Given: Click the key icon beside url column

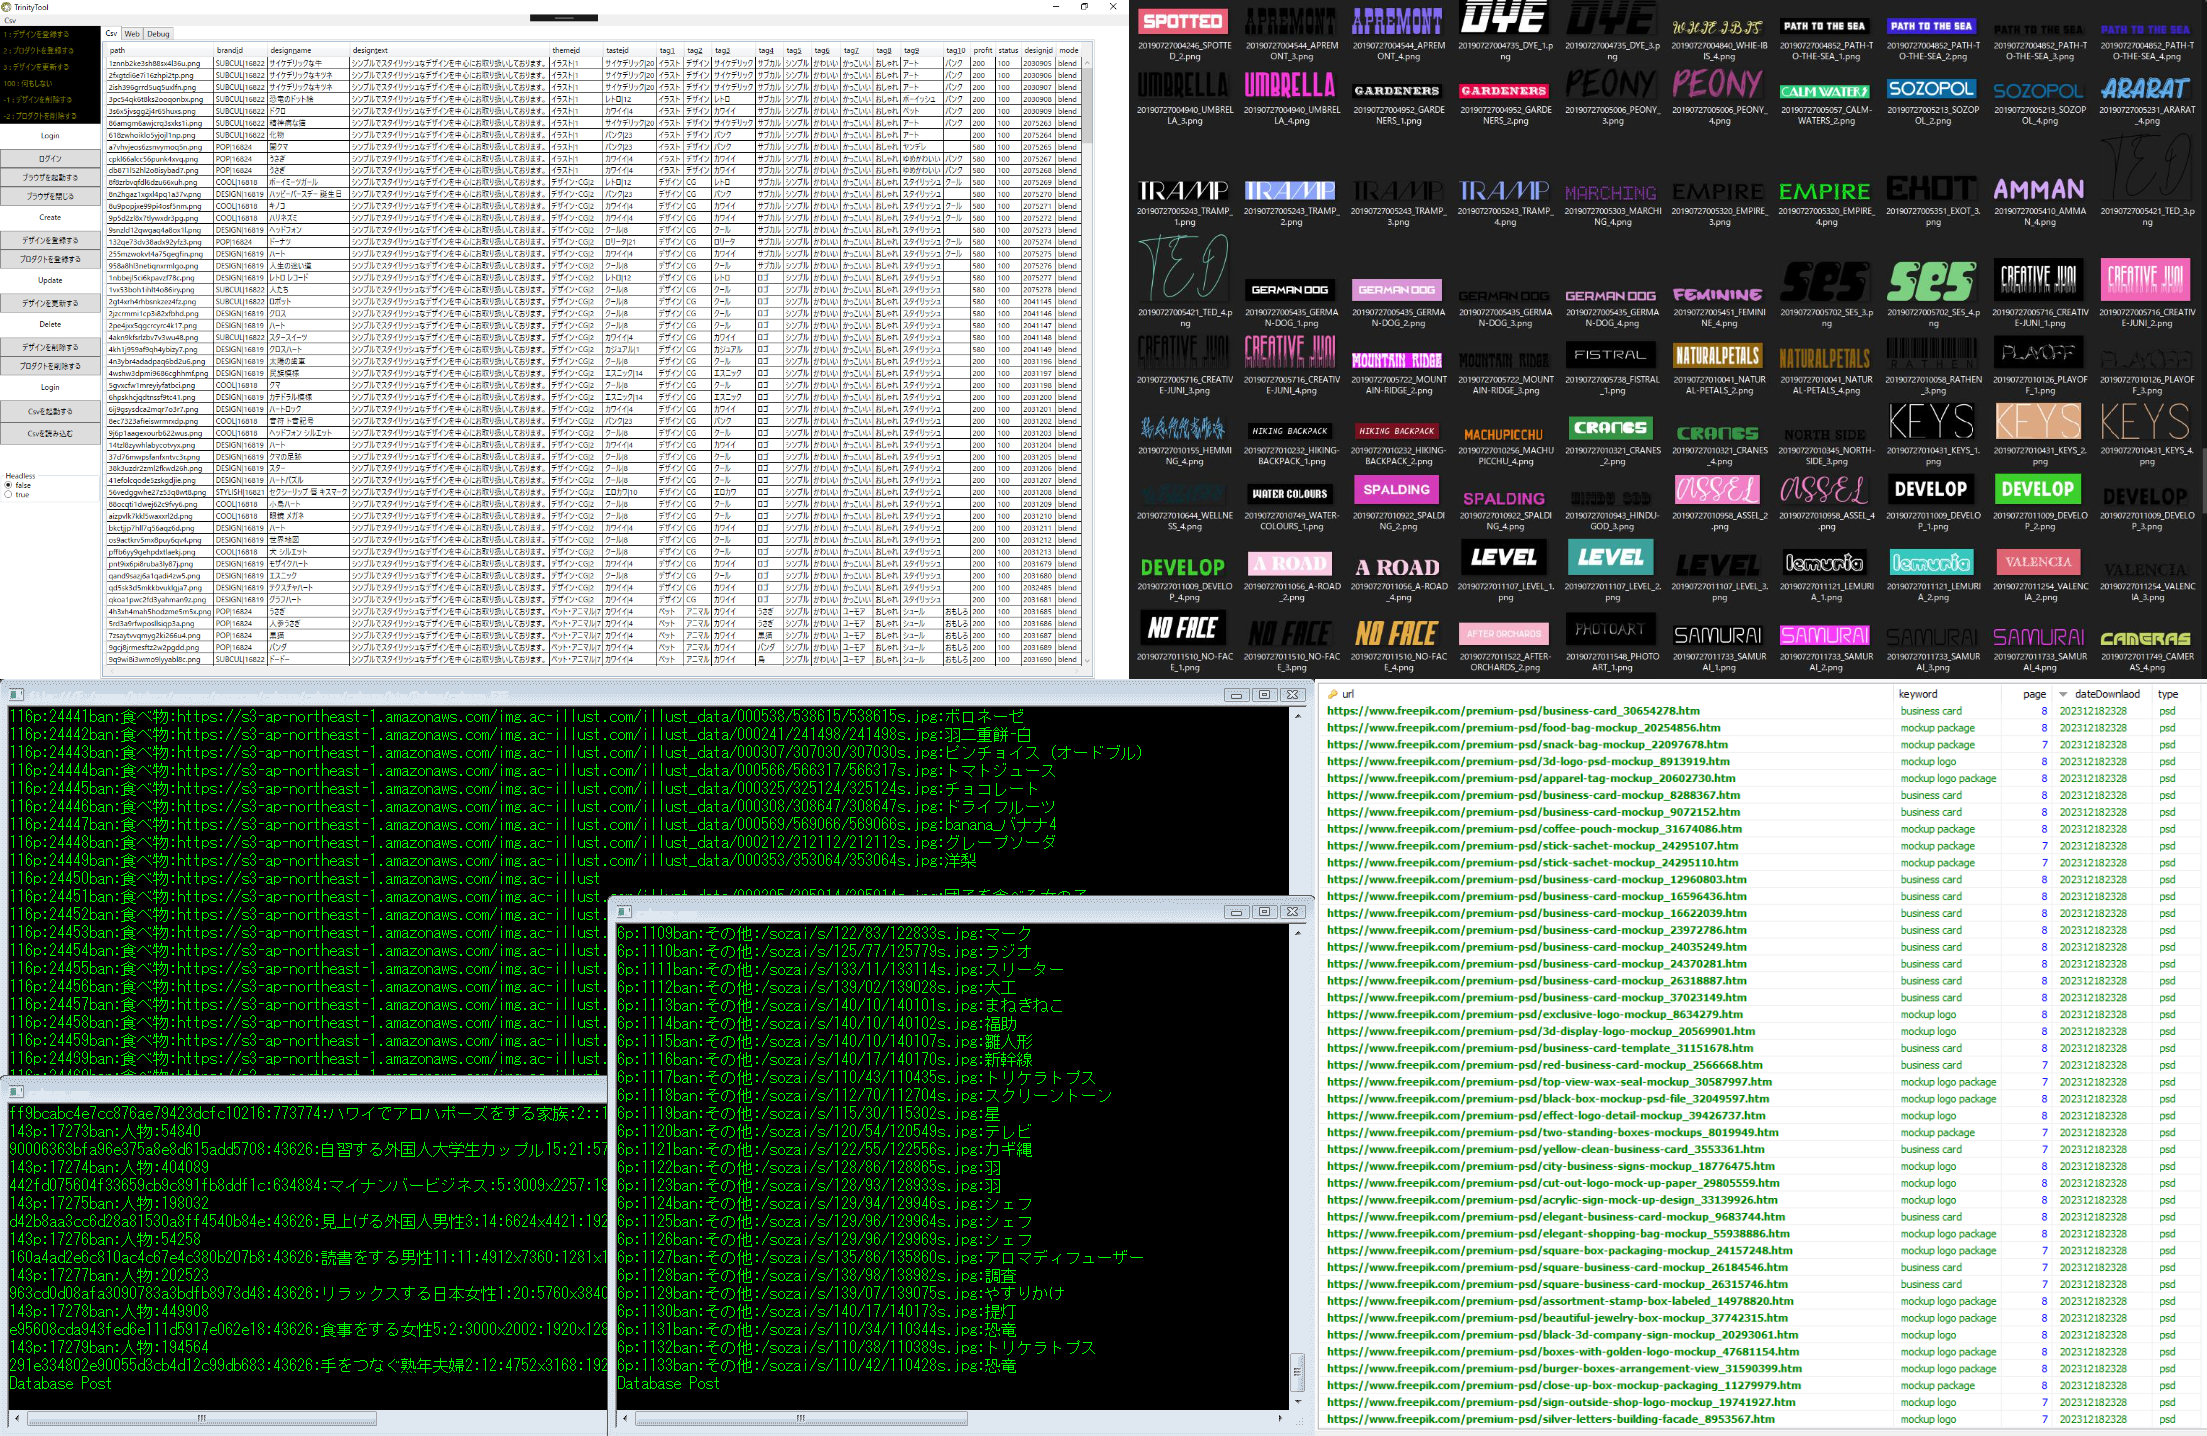Looking at the screenshot, I should point(1333,694).
